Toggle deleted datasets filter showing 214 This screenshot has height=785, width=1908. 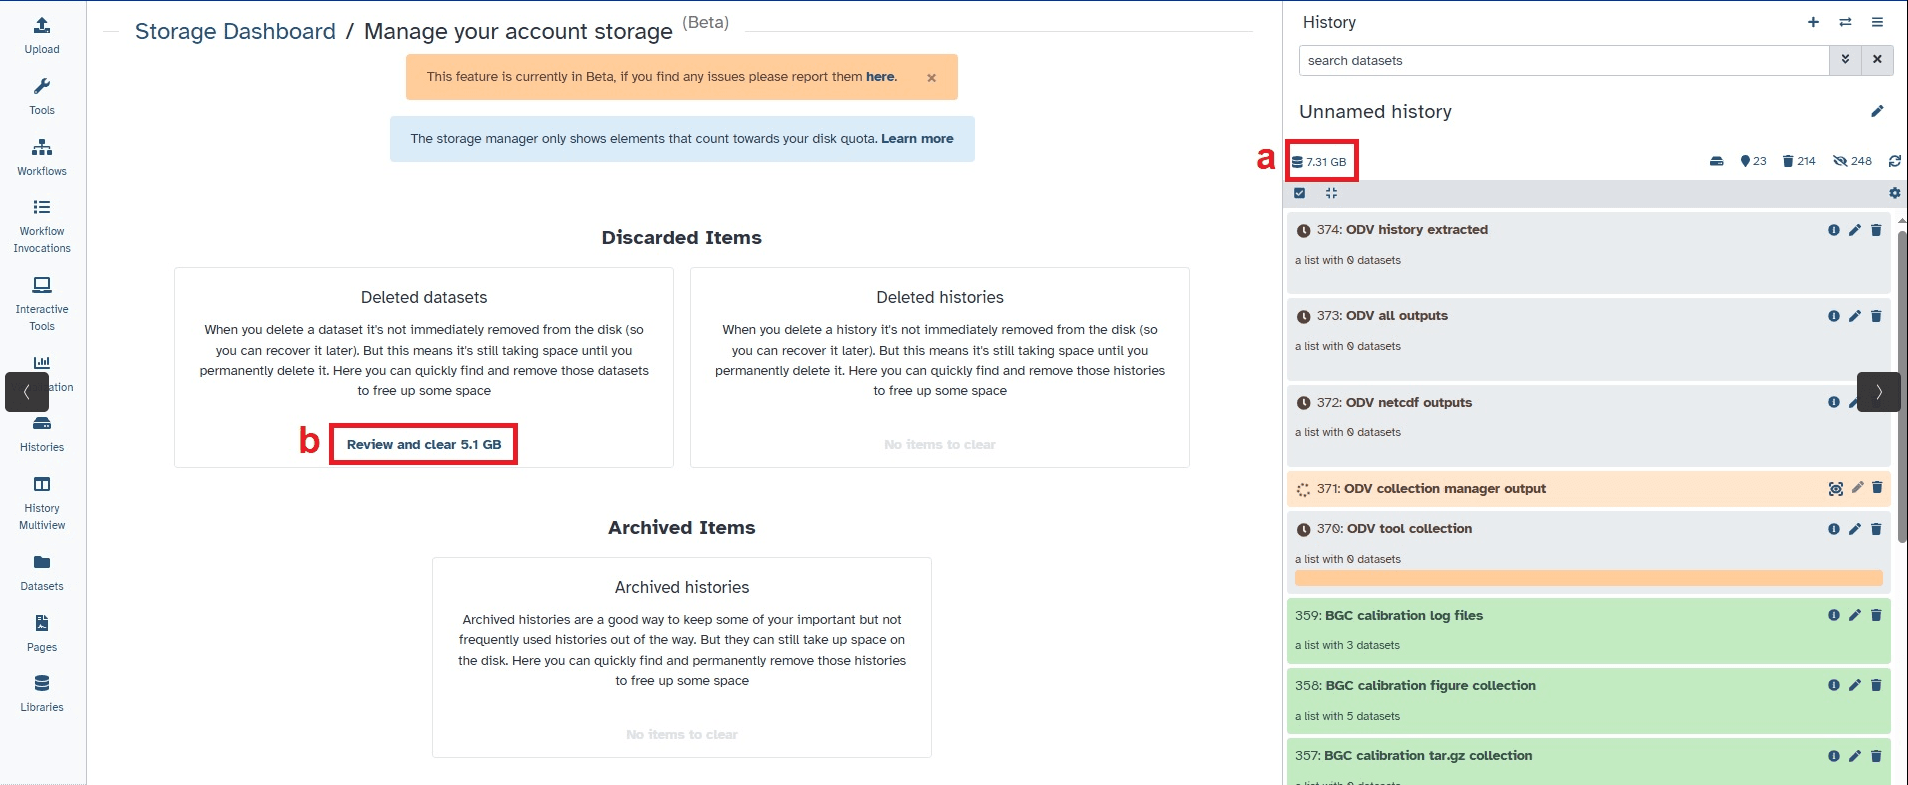[1799, 161]
